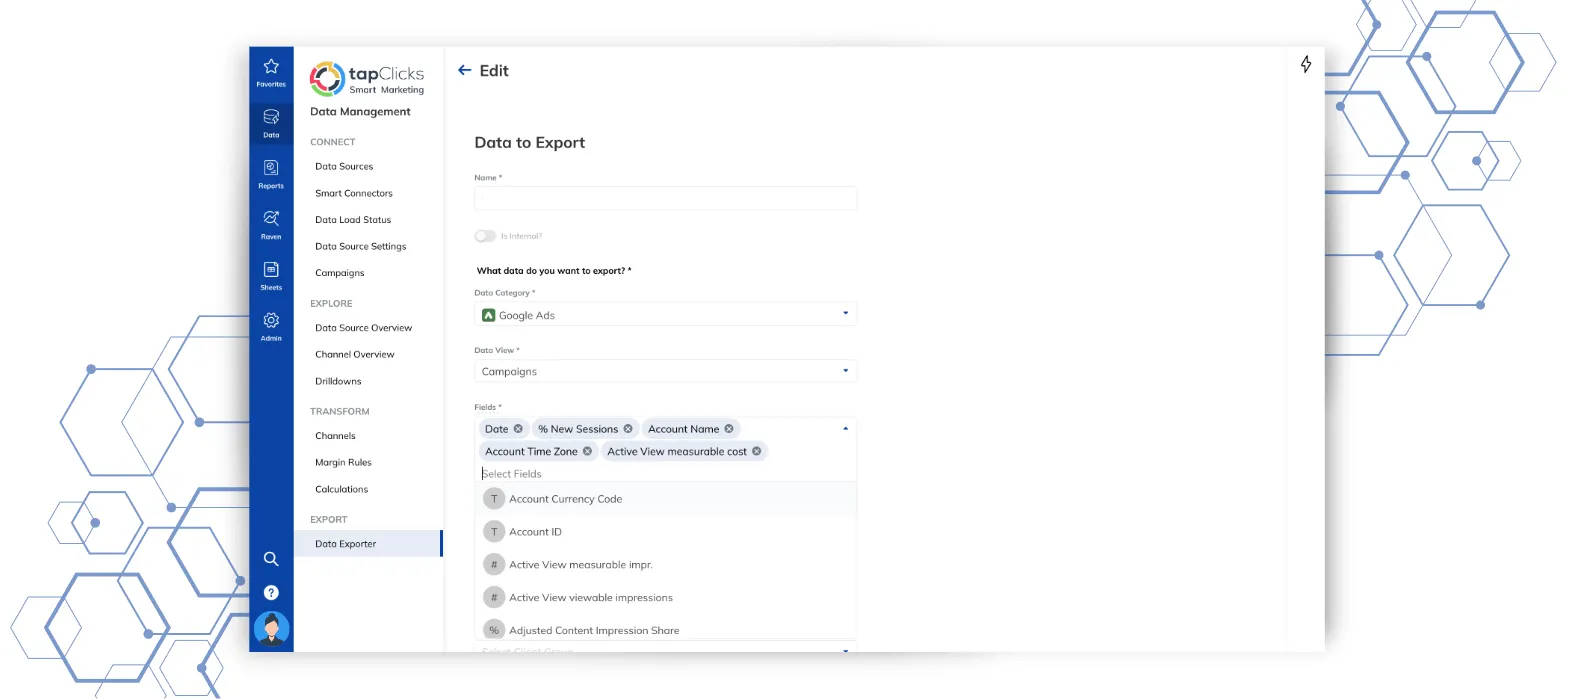Image resolution: width=1575 pixels, height=700 pixels.
Task: Click the lightning bolt icon
Action: (x=1306, y=64)
